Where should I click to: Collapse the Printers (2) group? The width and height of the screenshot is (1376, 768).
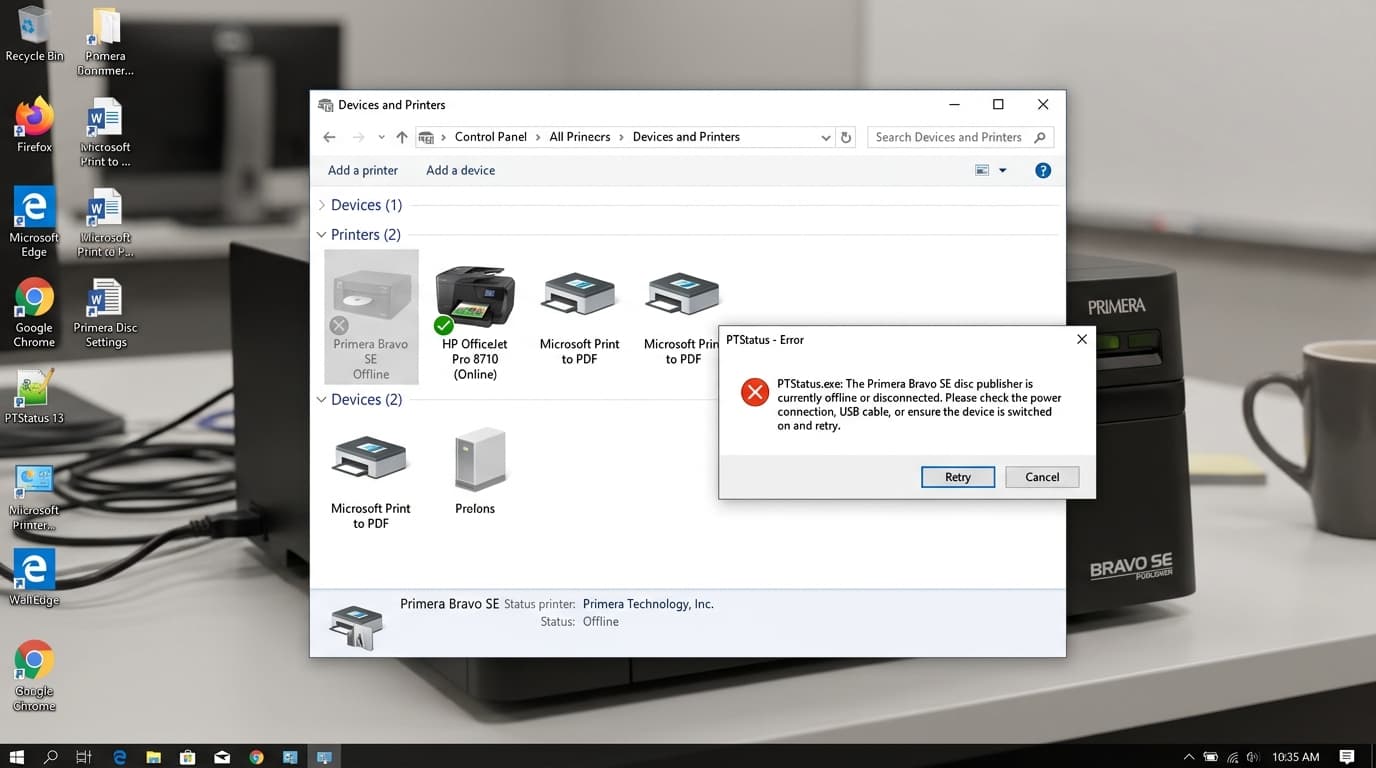322,235
